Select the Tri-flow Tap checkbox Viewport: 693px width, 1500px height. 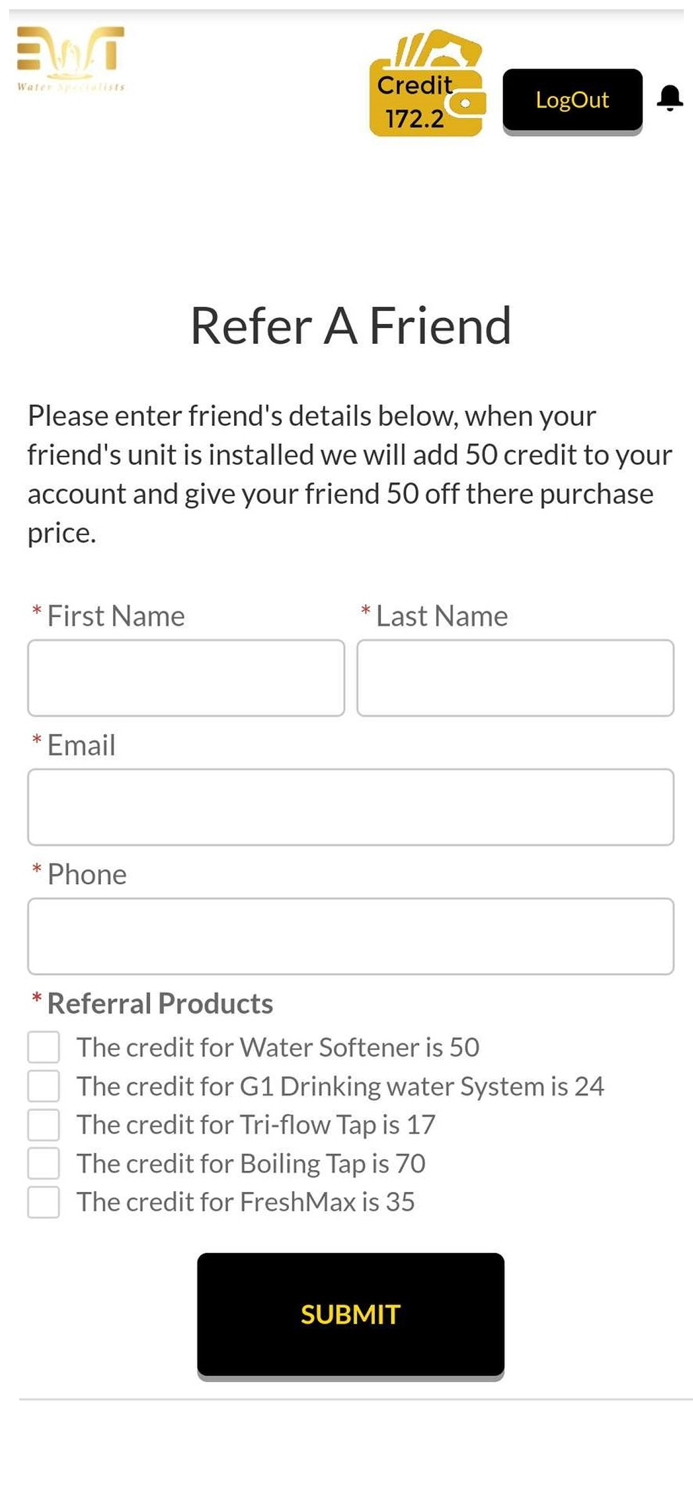click(x=43, y=1124)
